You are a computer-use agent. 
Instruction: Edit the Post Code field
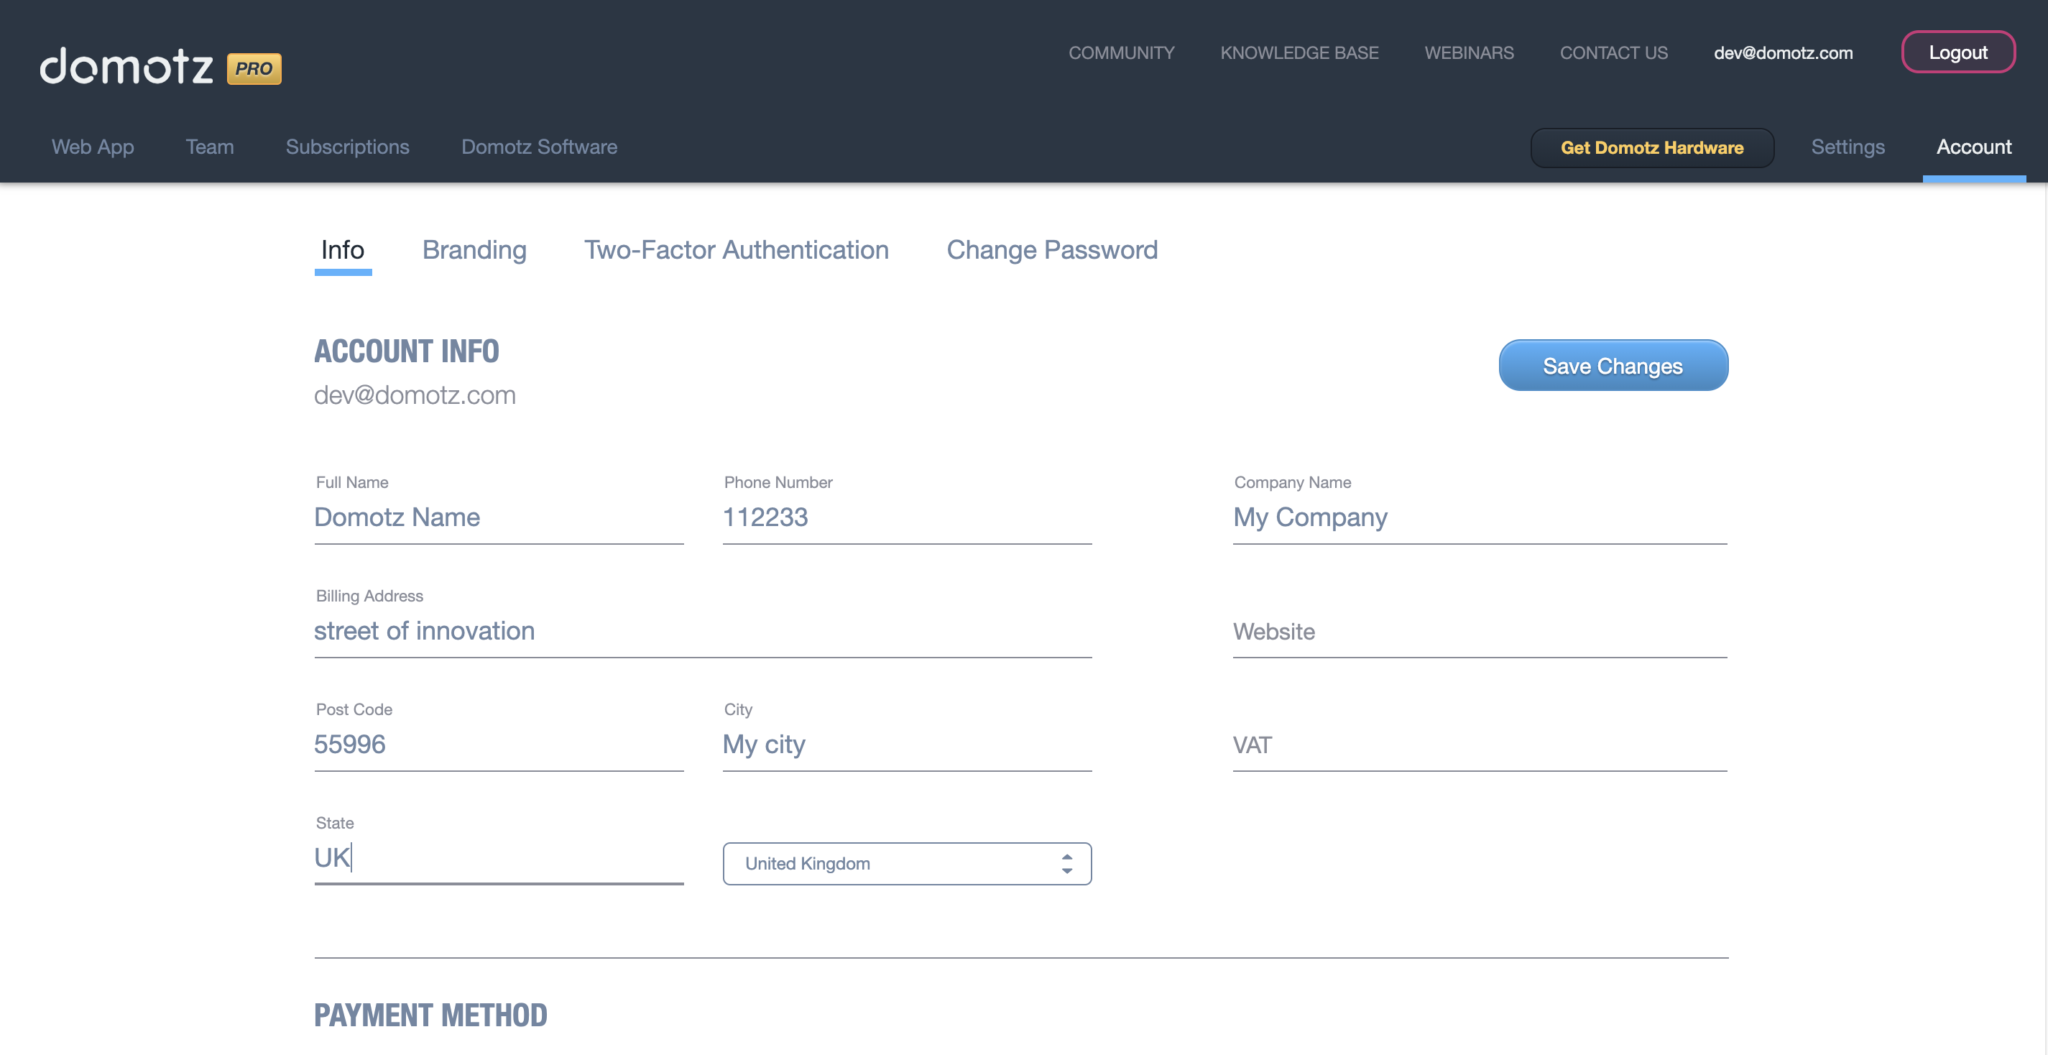tap(498, 745)
